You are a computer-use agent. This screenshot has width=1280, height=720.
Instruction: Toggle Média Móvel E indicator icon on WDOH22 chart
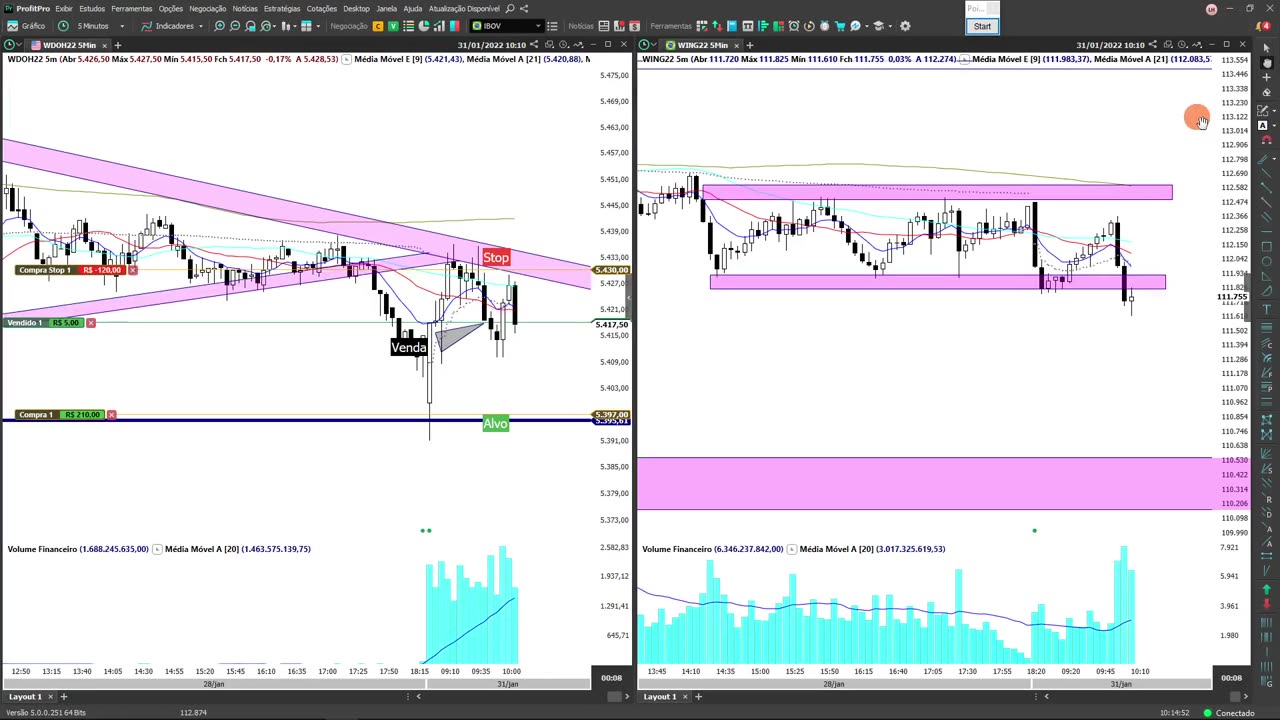[346, 59]
